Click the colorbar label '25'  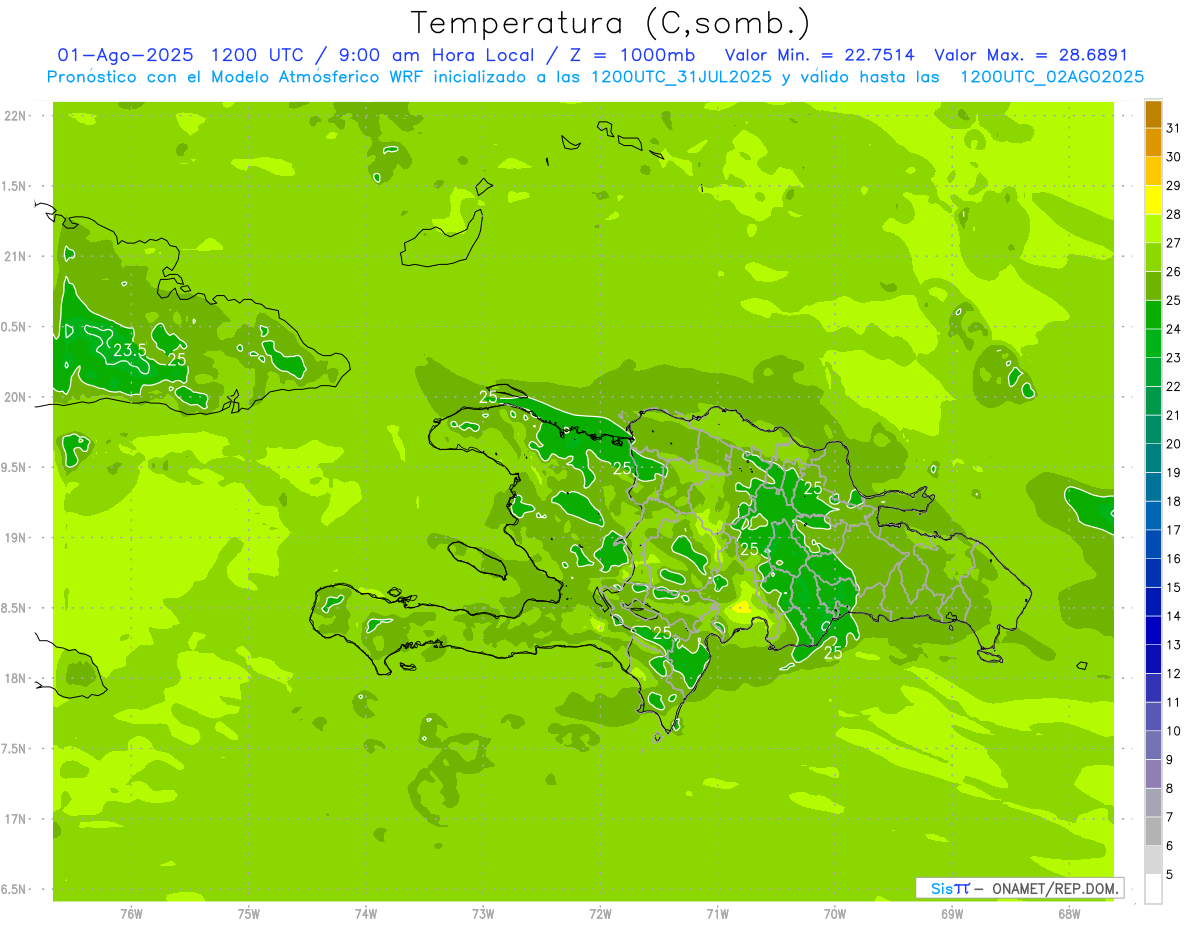pos(1173,300)
